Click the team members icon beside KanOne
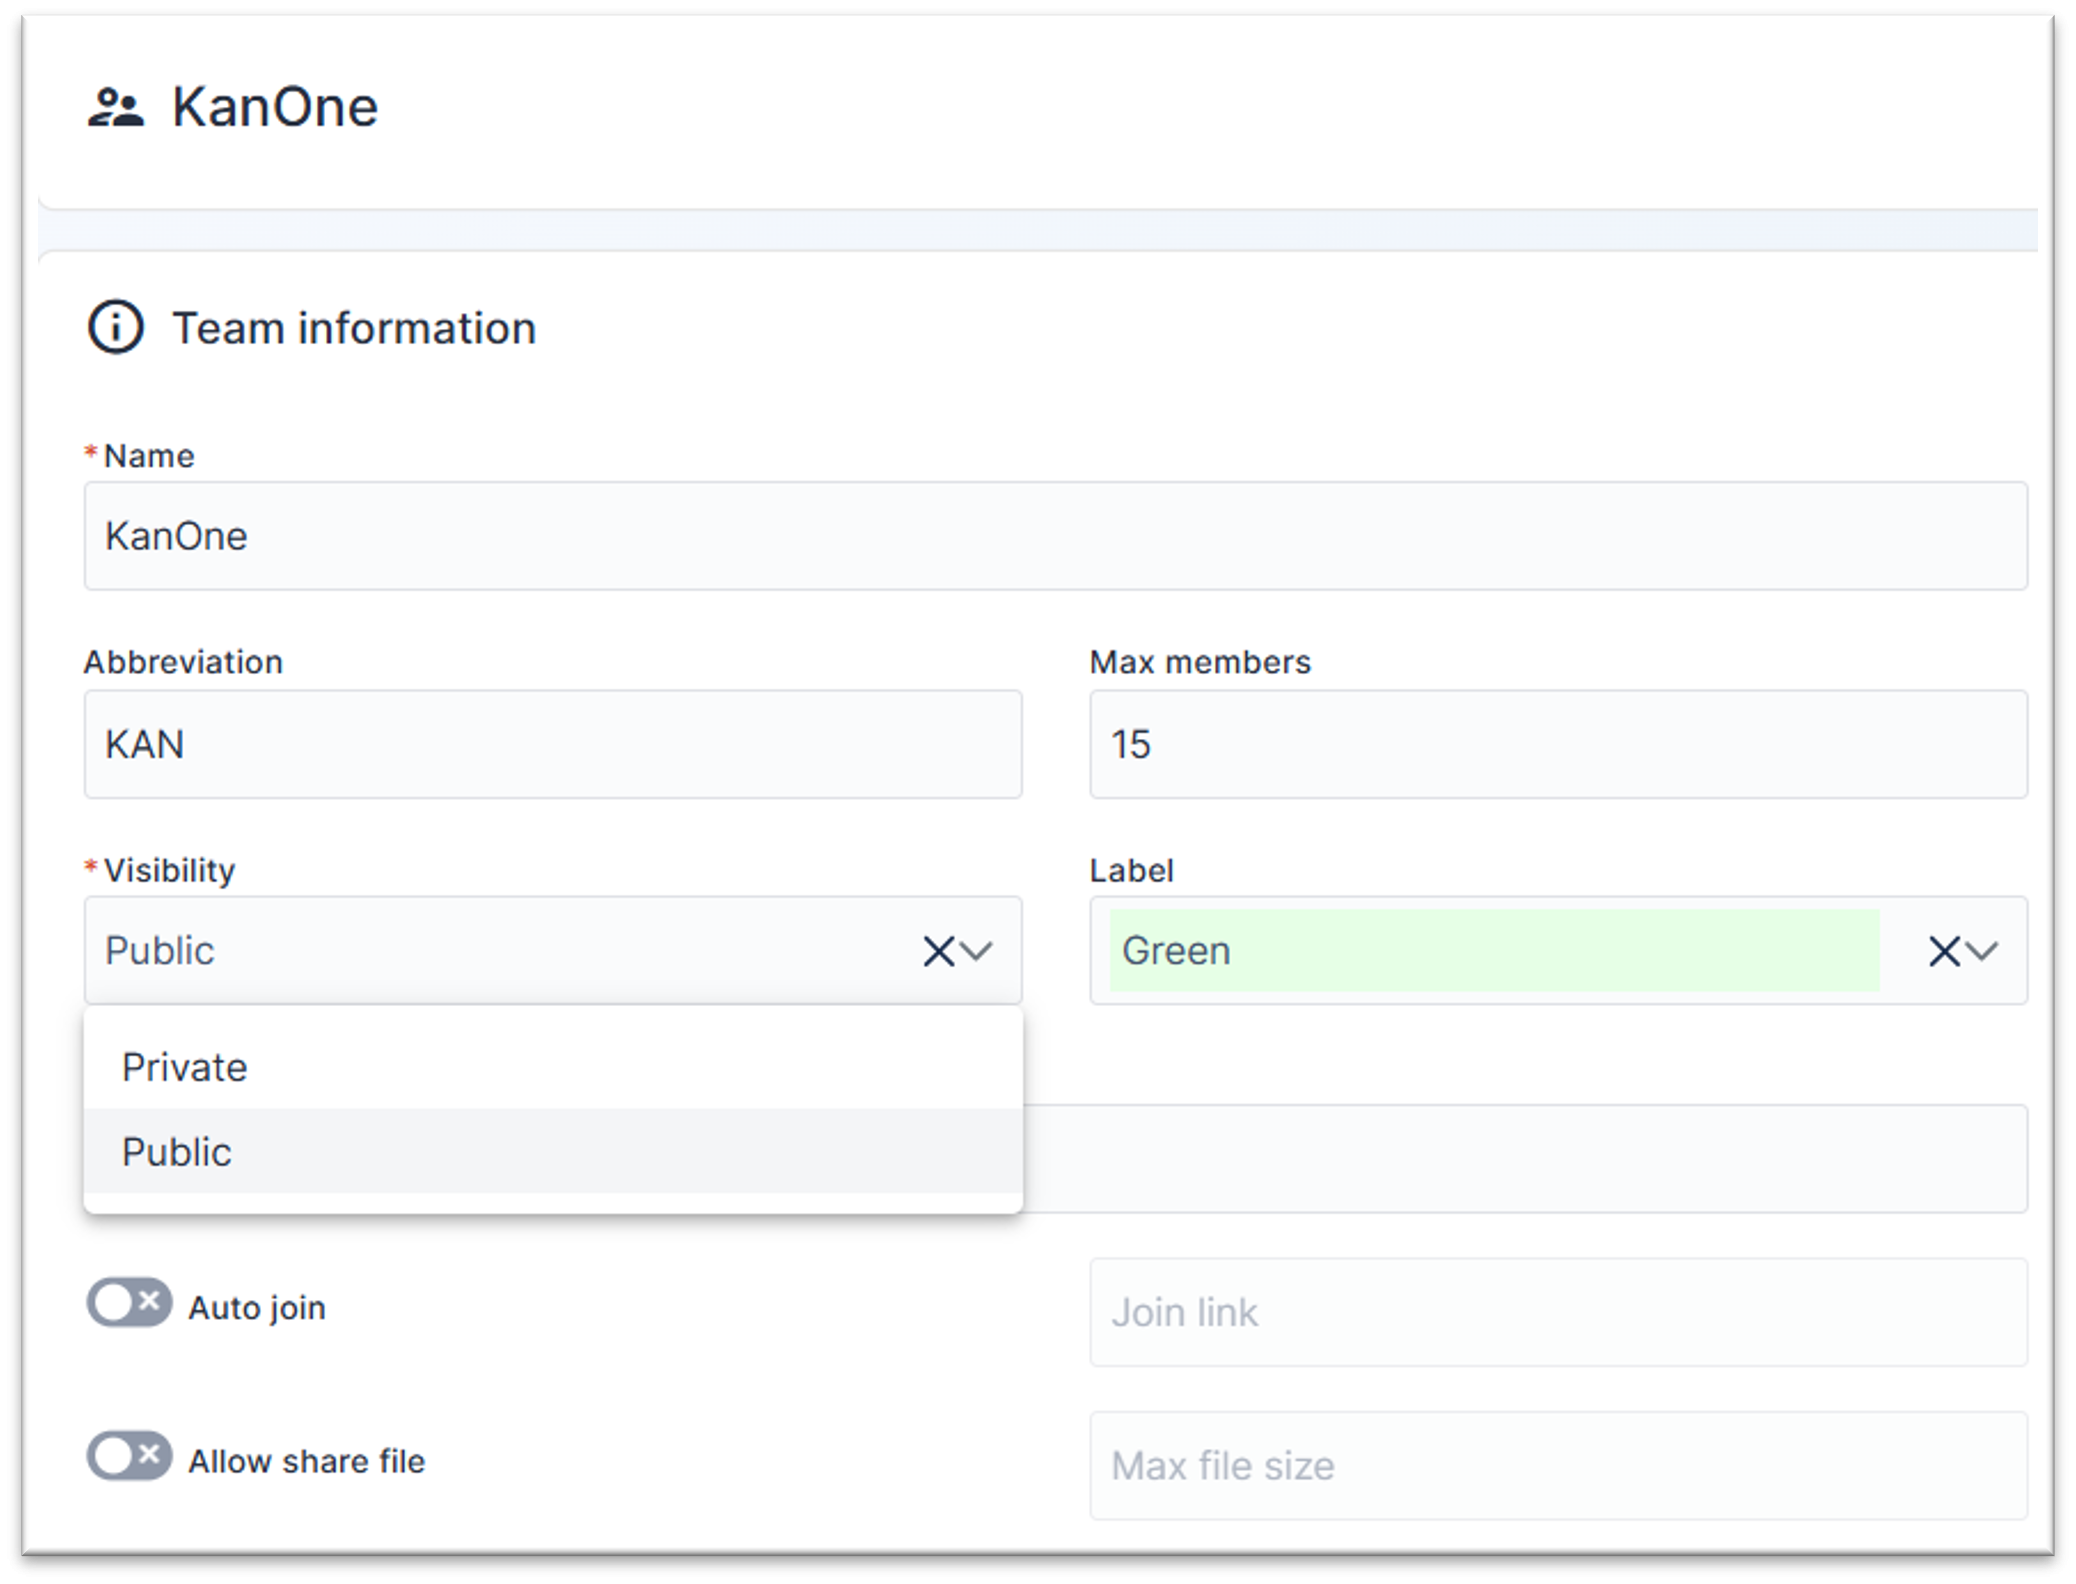 (x=117, y=107)
